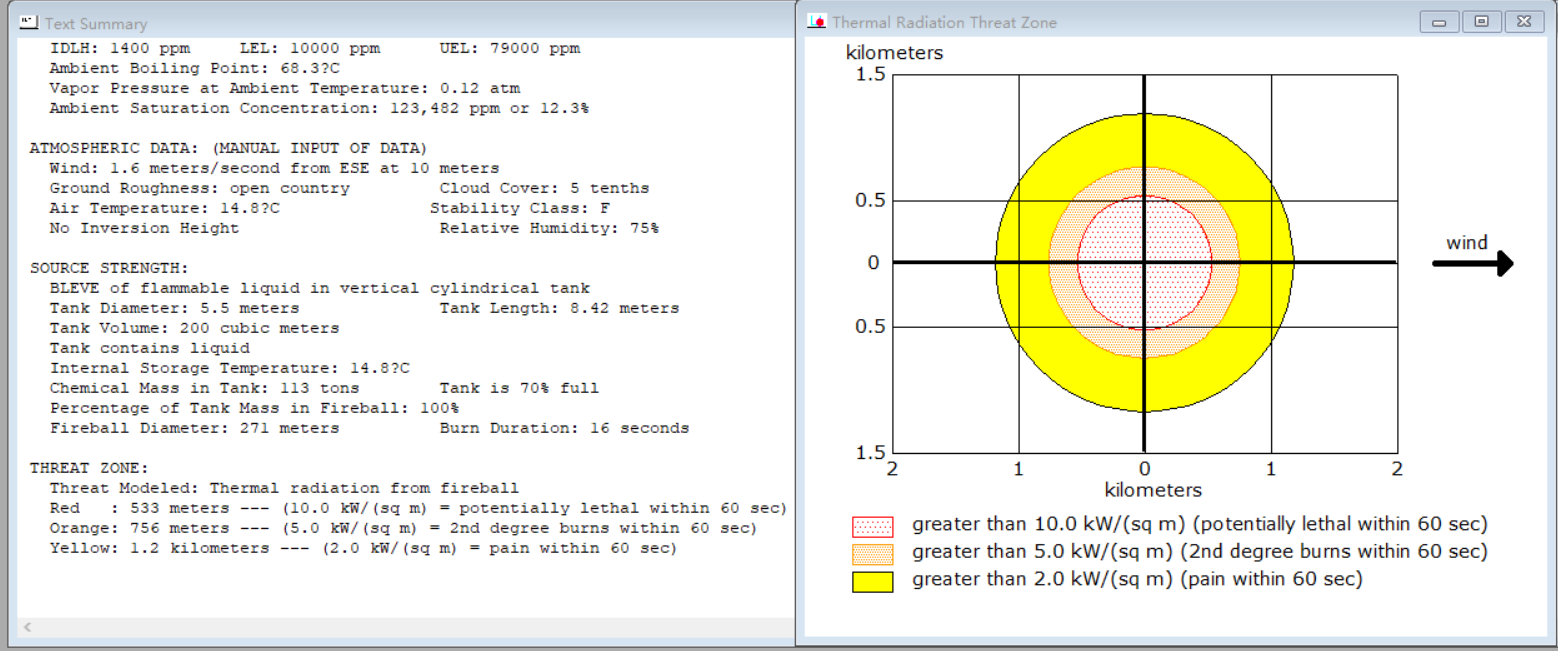Screen dimensions: 1558x651
Task: Click the 'UEL: 79000 ppm' value
Action: pos(510,48)
